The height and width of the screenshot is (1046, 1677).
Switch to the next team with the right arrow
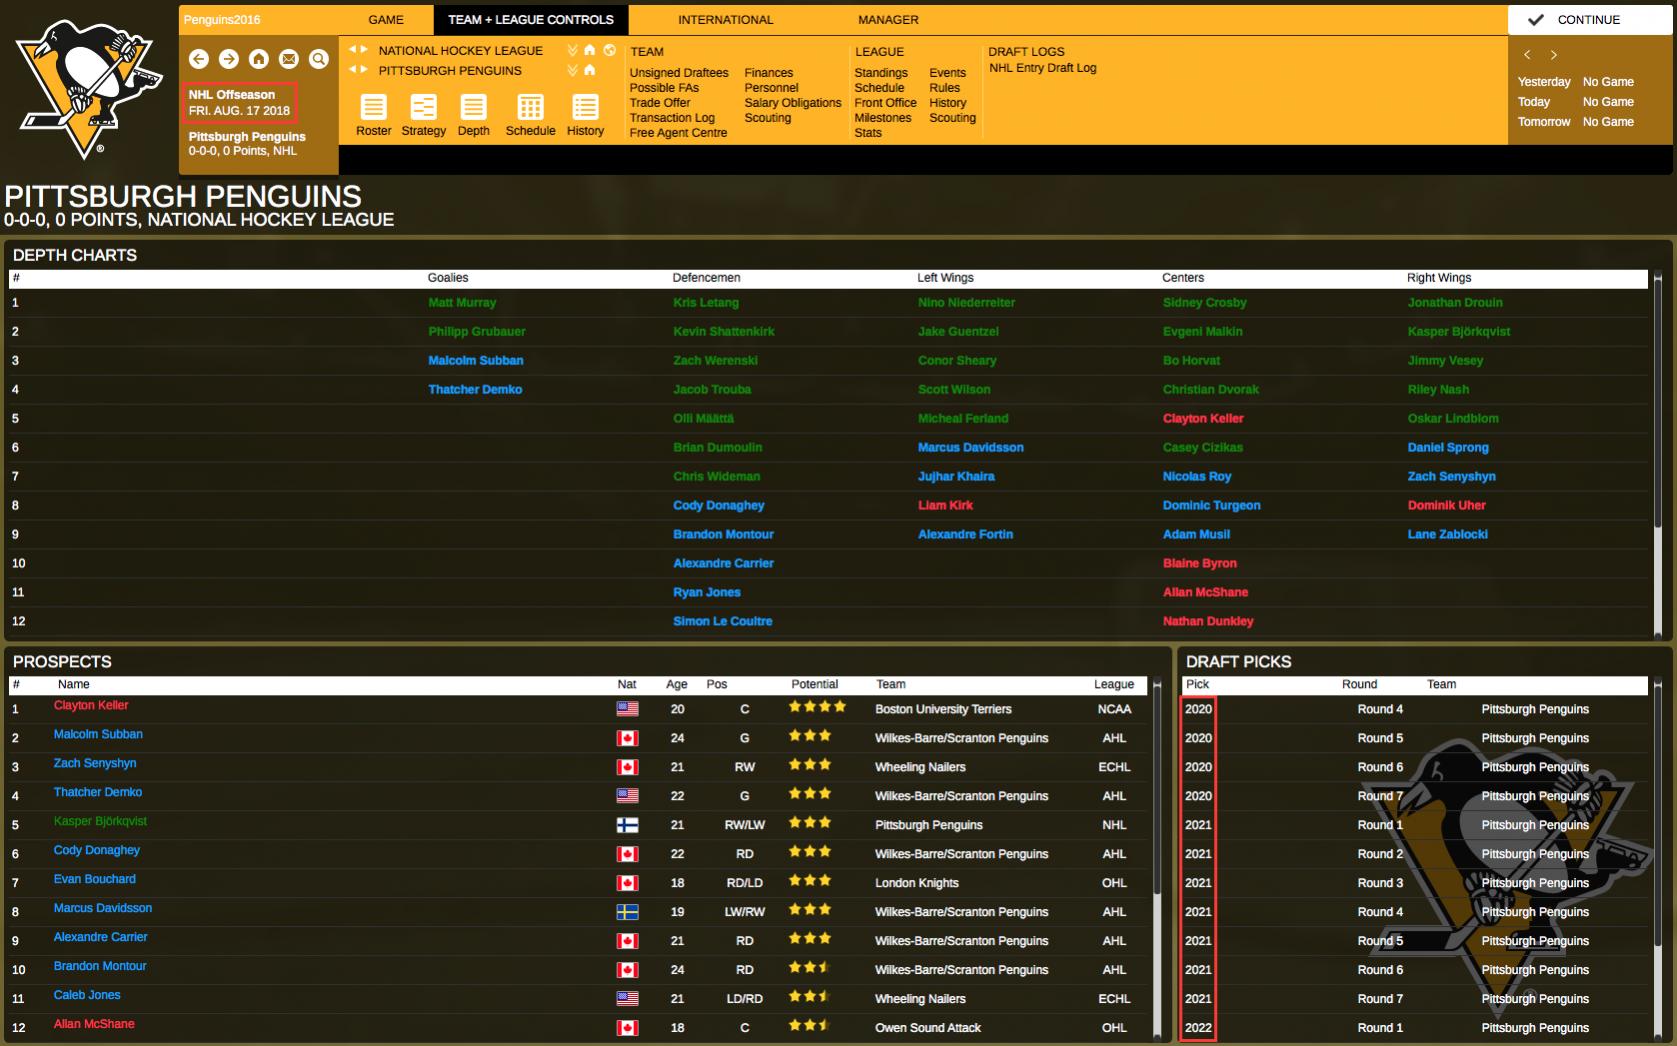point(364,70)
